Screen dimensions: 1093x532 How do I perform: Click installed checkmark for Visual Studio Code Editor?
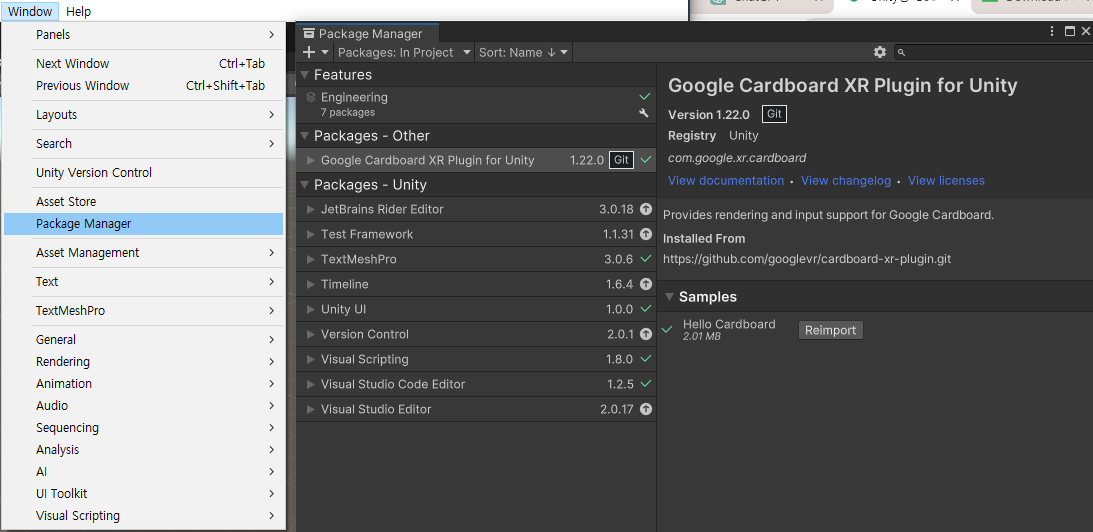[645, 384]
